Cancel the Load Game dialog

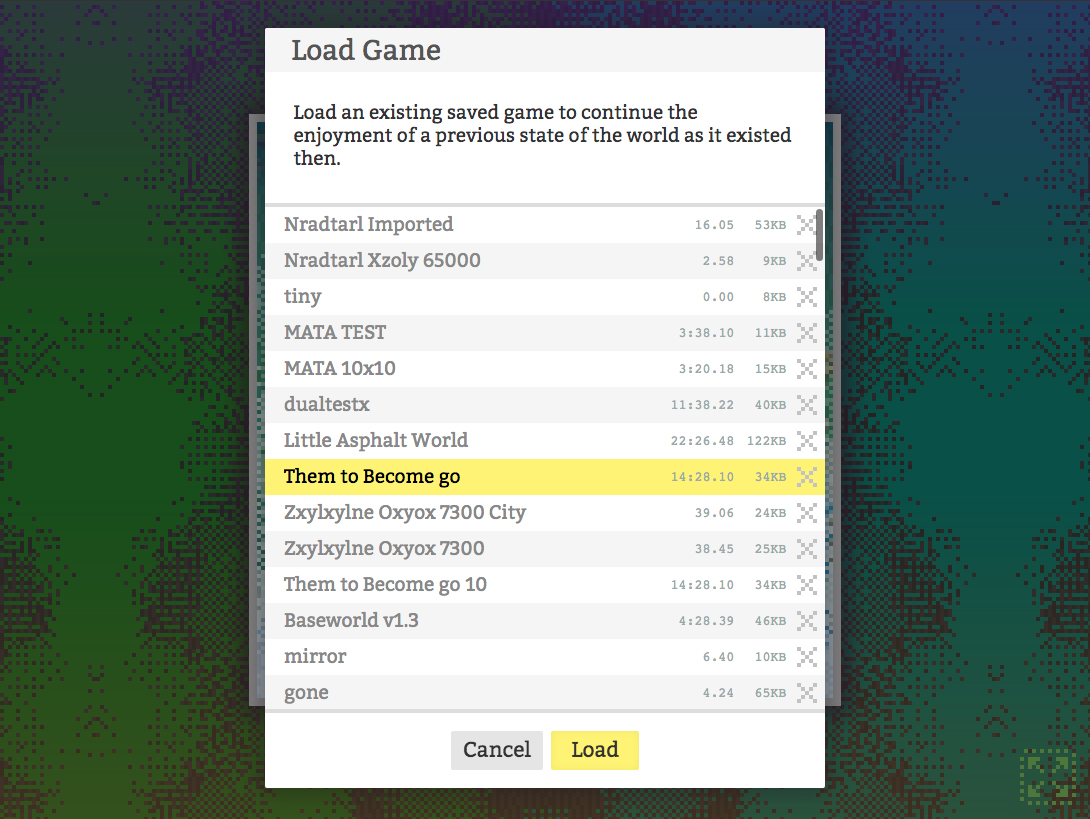(497, 750)
